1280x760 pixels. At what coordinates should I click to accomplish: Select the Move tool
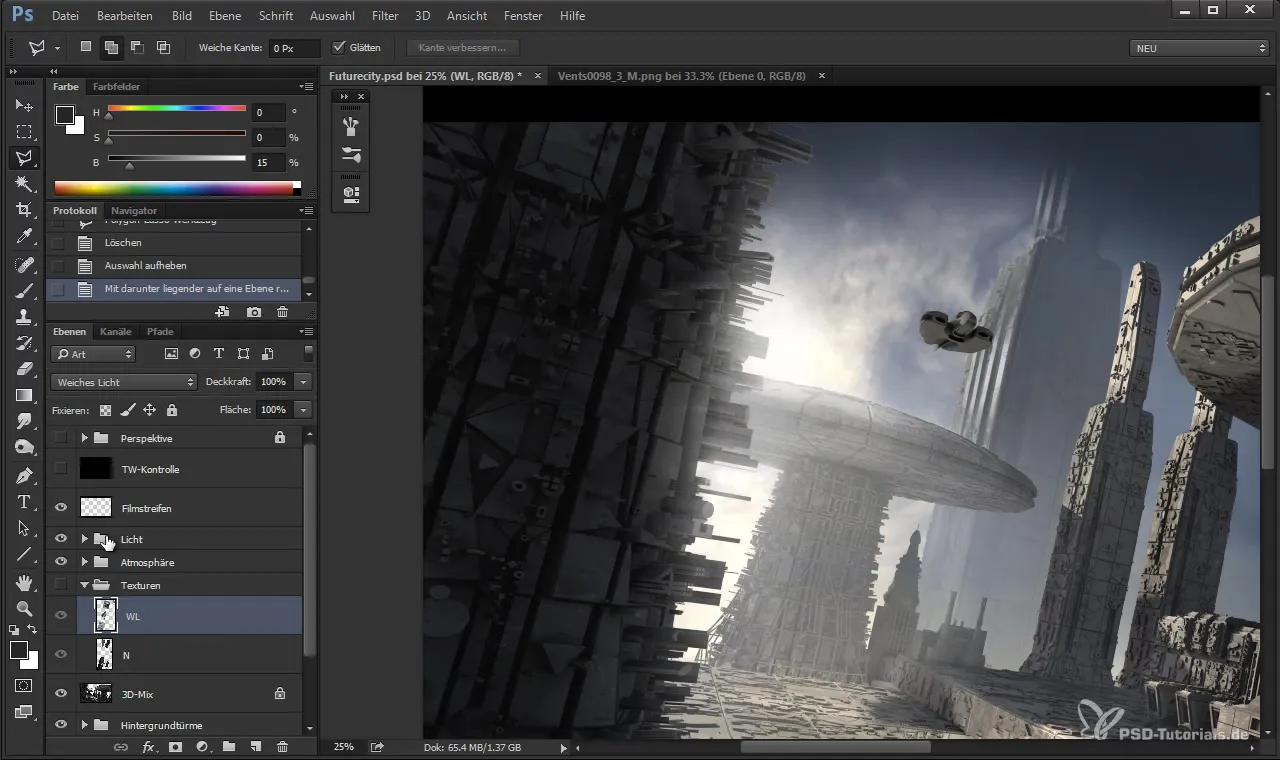[24, 105]
